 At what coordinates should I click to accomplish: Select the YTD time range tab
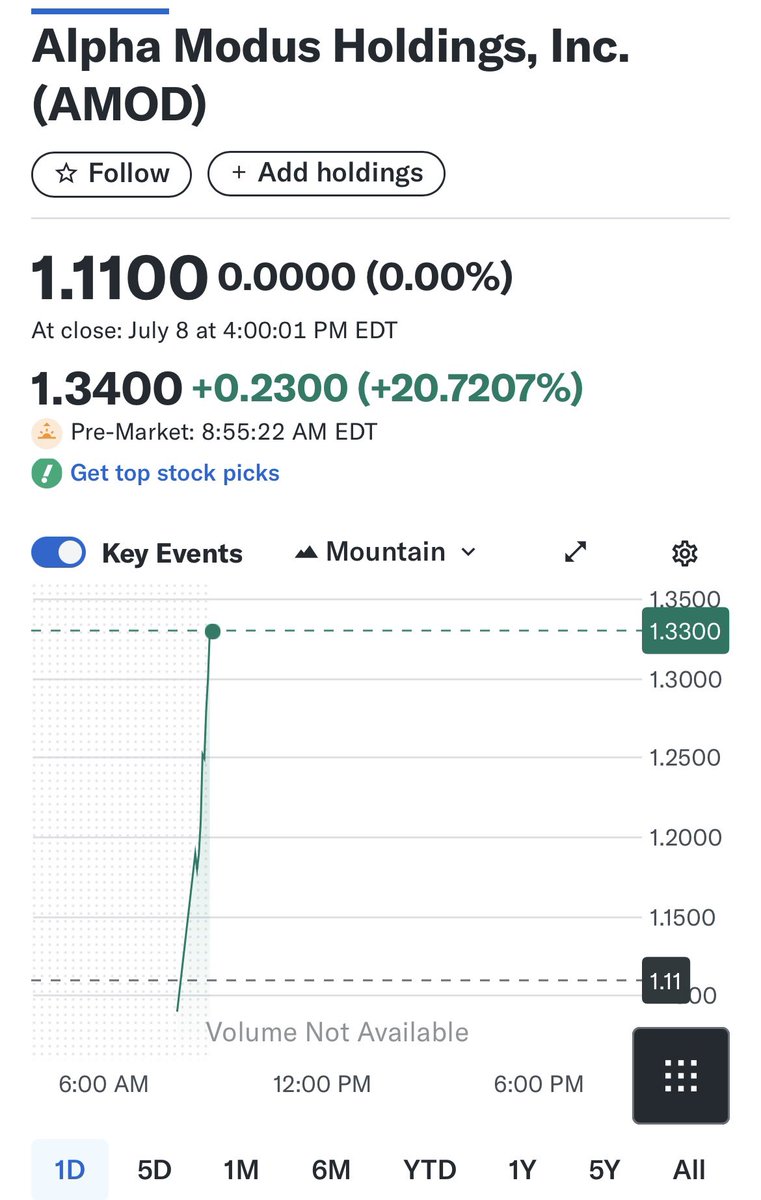(430, 1170)
